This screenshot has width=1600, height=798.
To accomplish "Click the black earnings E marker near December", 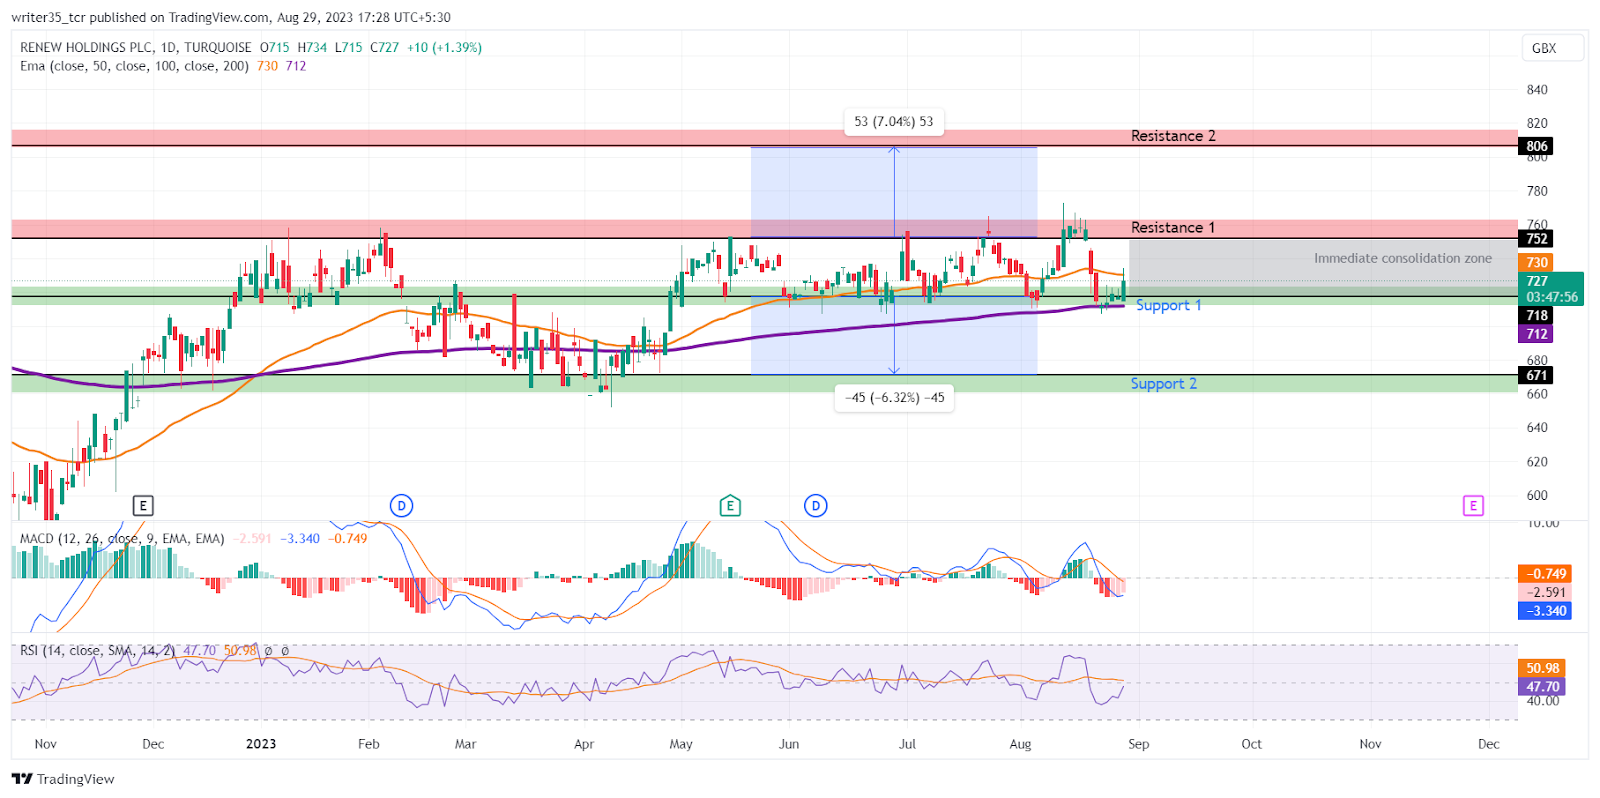I will tap(143, 506).
